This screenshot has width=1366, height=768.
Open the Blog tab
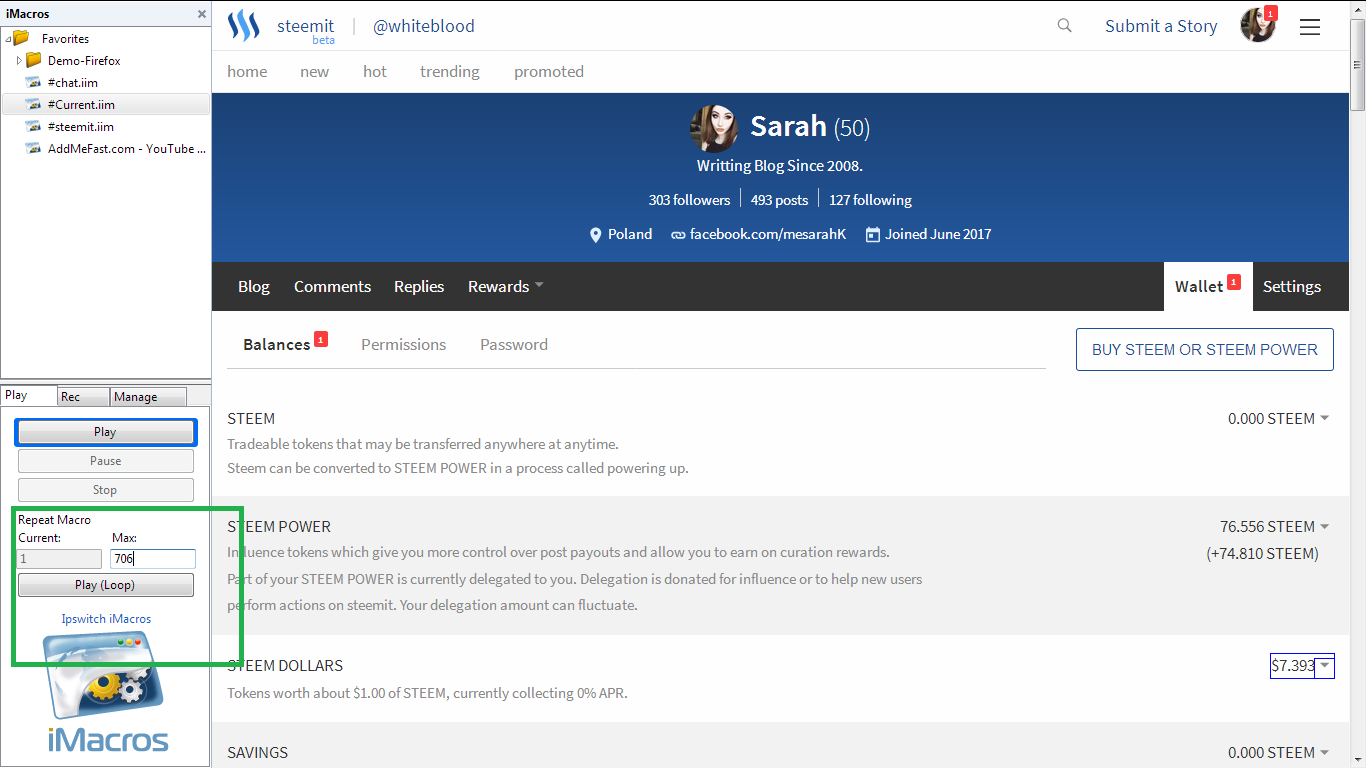(254, 286)
